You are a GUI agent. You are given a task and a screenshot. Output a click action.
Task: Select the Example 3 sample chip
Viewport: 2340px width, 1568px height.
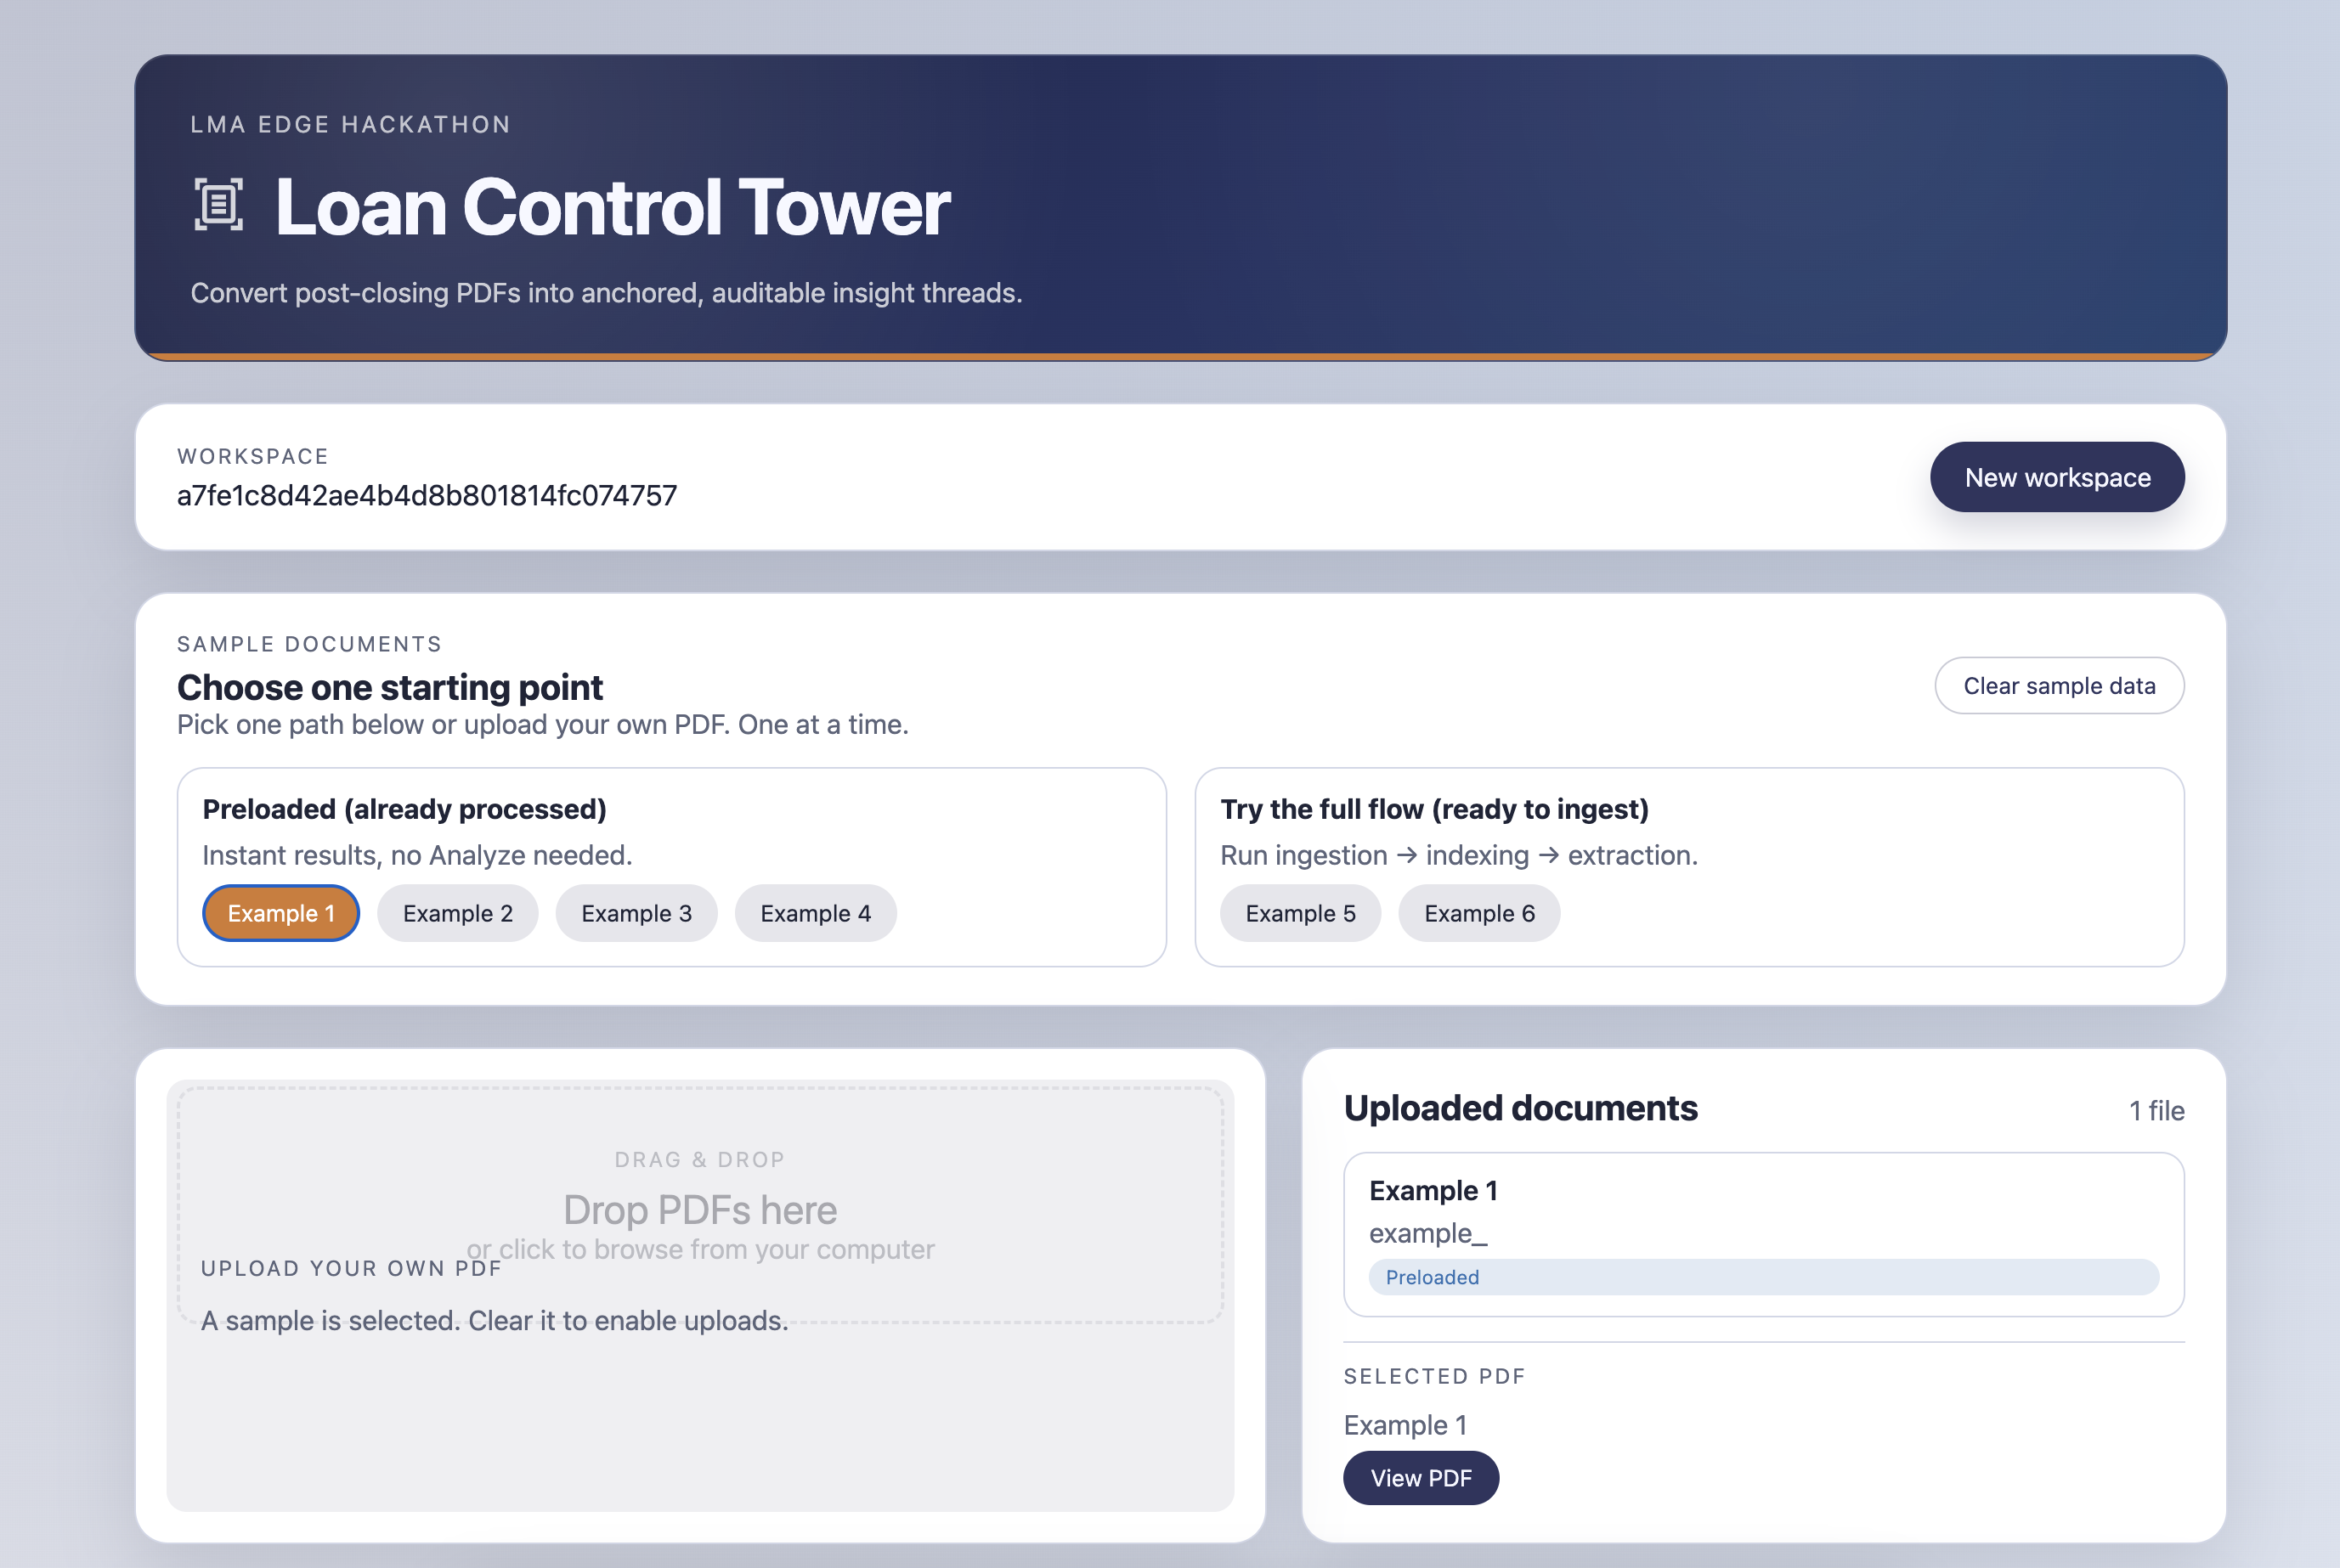(636, 913)
